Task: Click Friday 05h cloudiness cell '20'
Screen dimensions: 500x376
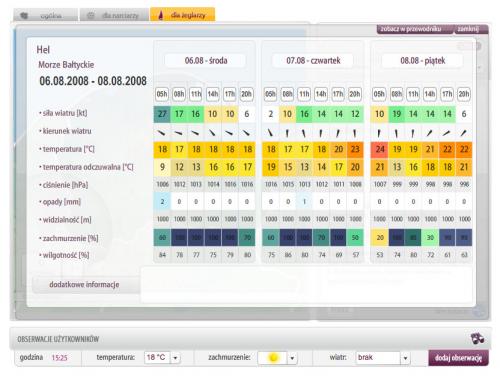Action: click(380, 238)
